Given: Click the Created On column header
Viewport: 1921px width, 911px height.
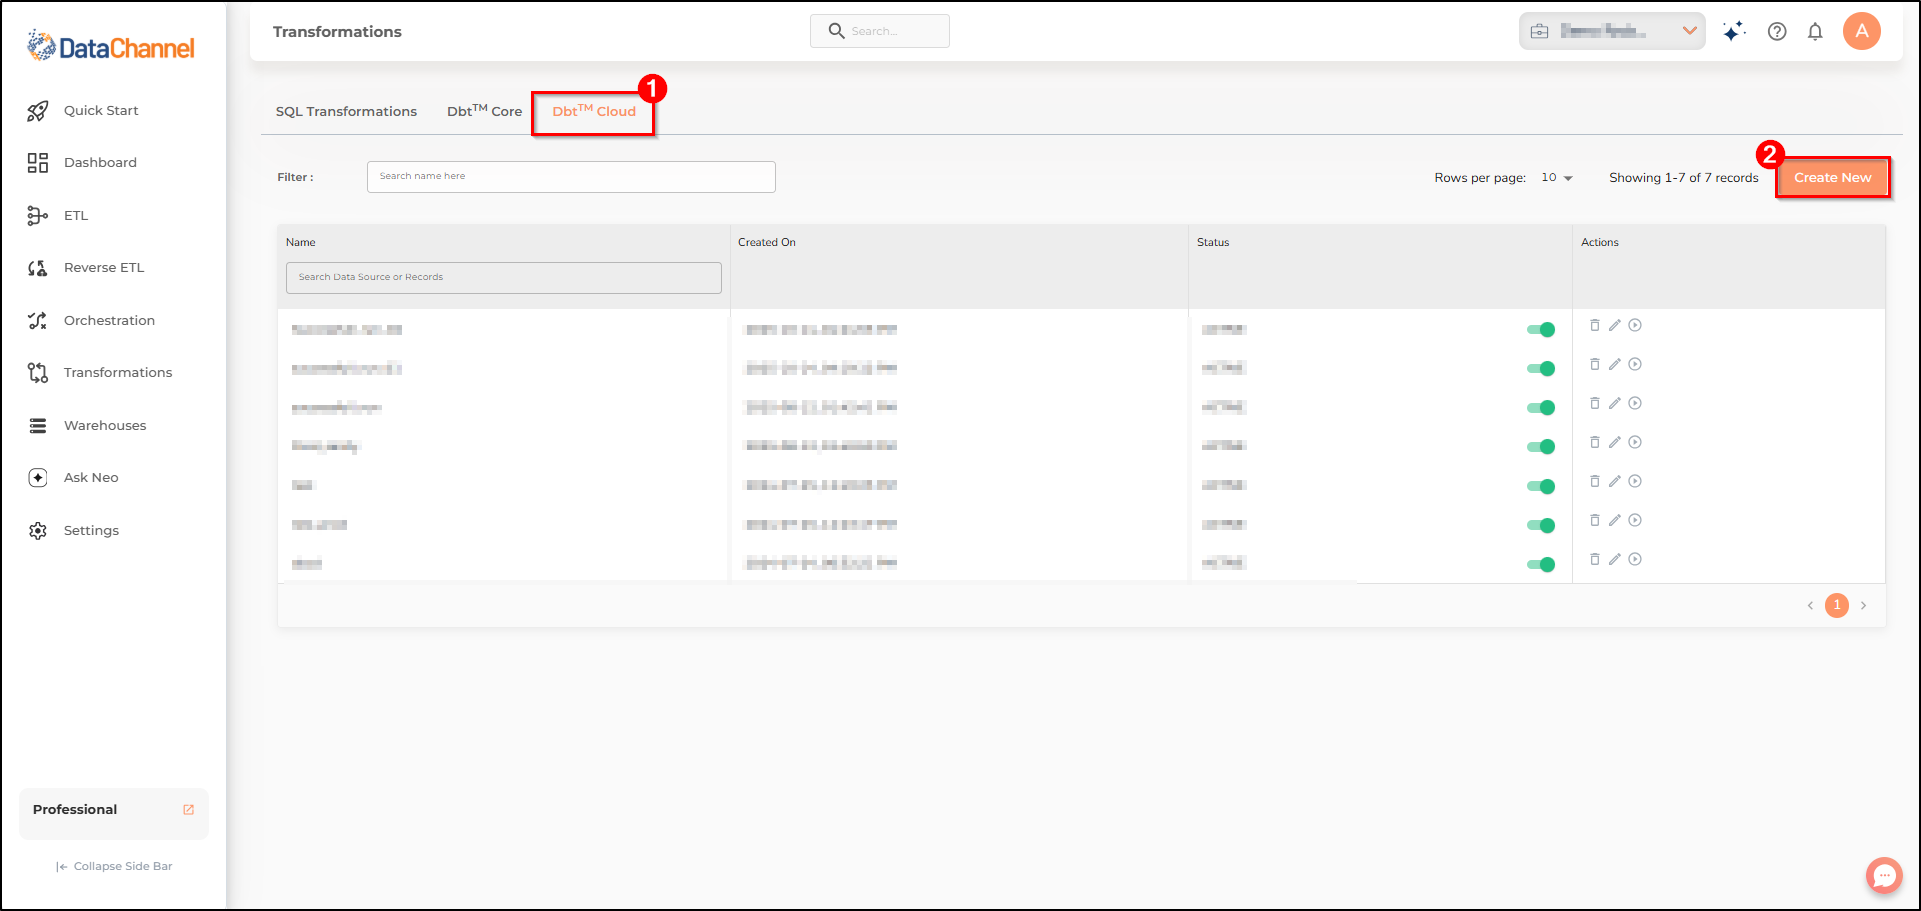Looking at the screenshot, I should click(767, 243).
